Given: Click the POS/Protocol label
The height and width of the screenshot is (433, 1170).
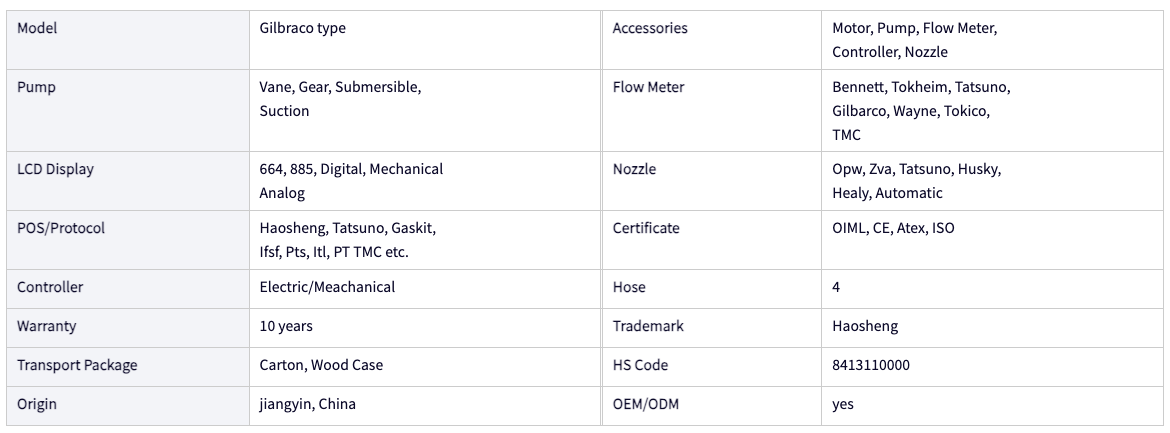Looking at the screenshot, I should pyautogui.click(x=60, y=228).
